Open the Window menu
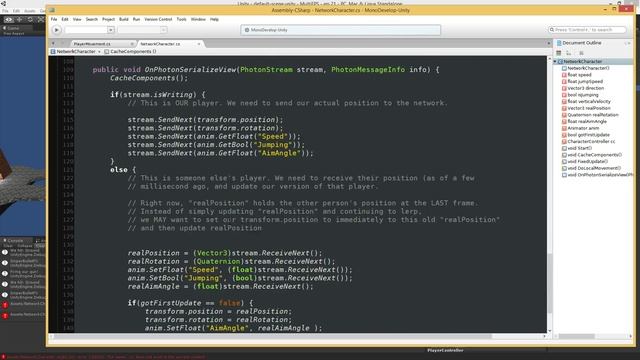 (198, 19)
